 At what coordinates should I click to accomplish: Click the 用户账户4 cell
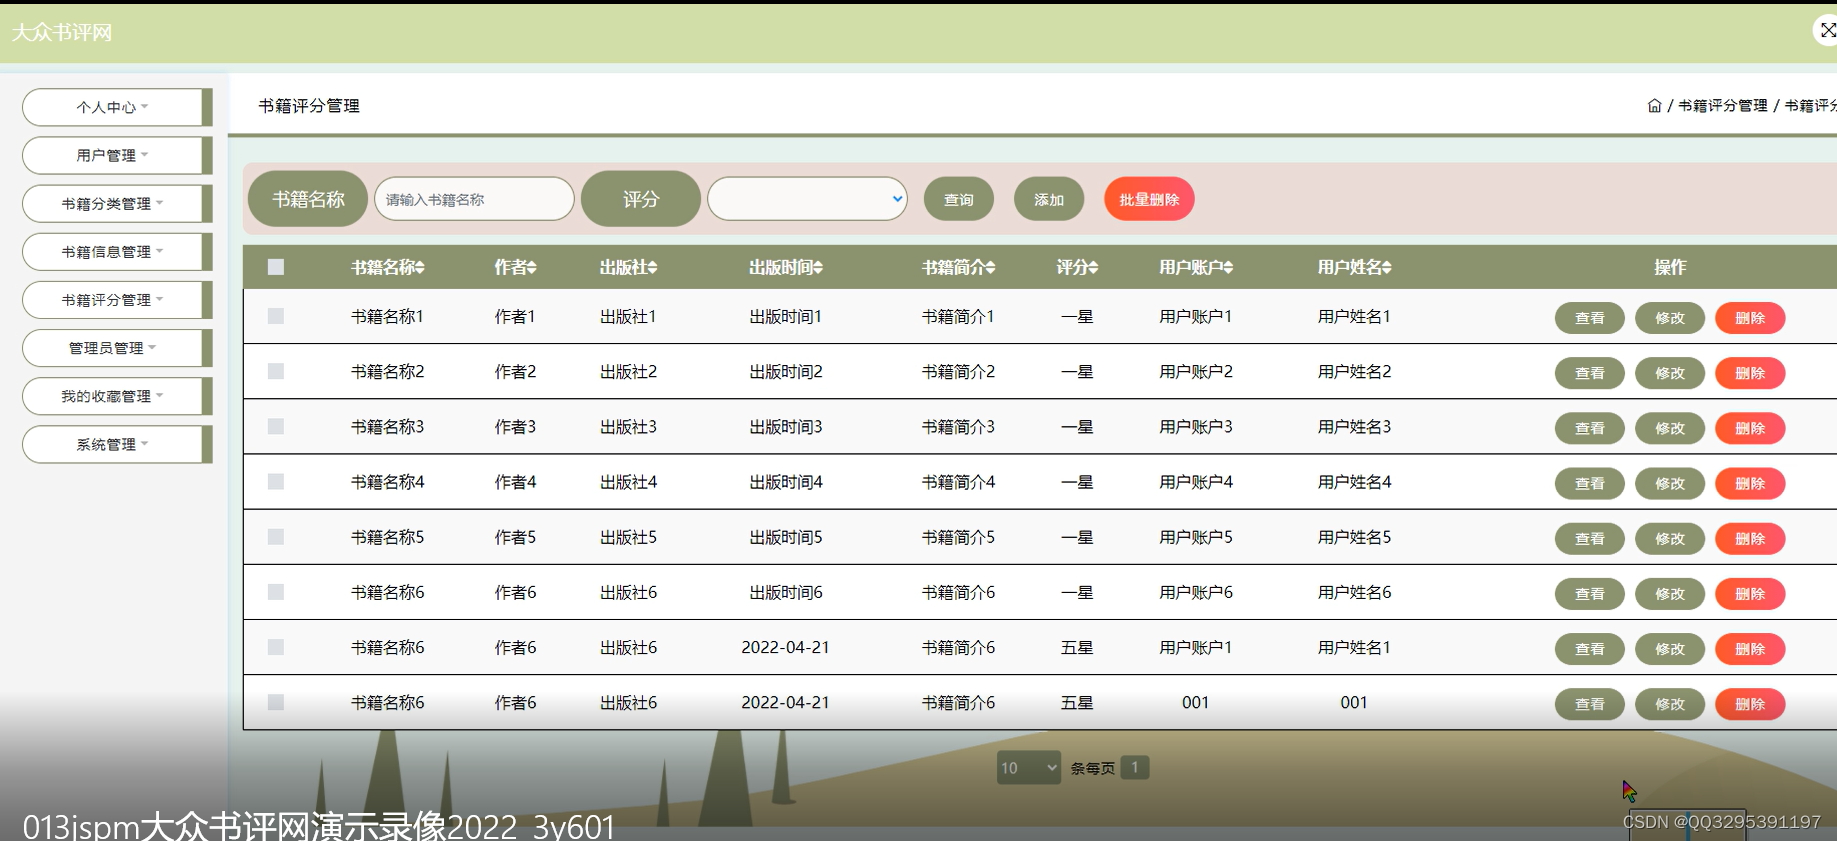click(x=1196, y=482)
